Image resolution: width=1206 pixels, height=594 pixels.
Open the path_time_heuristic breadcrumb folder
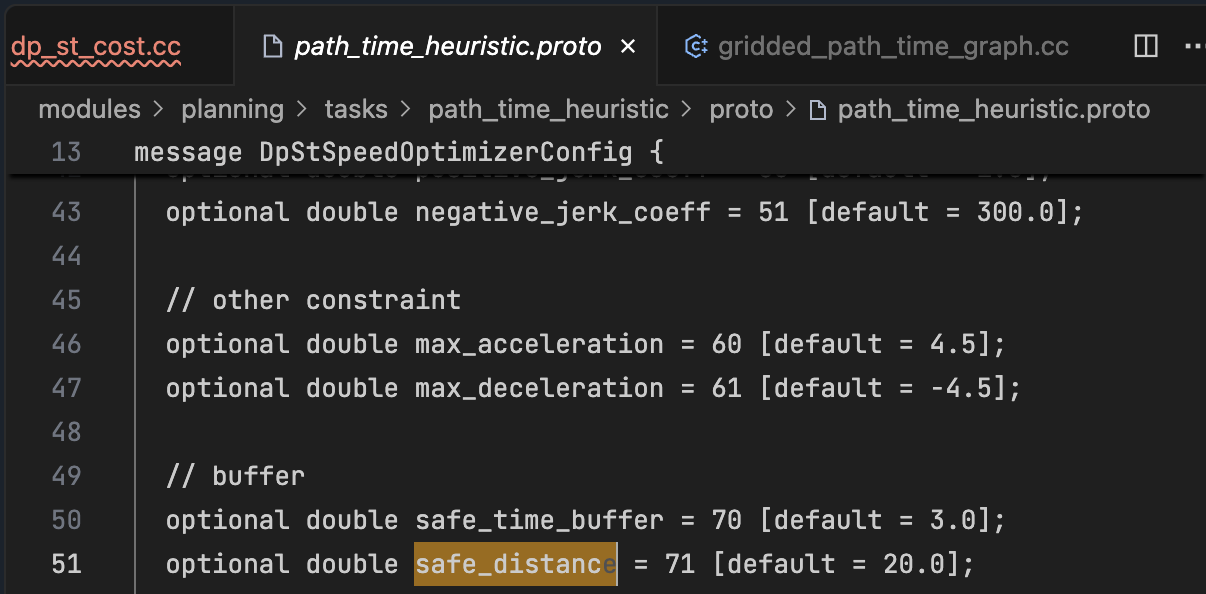click(548, 109)
